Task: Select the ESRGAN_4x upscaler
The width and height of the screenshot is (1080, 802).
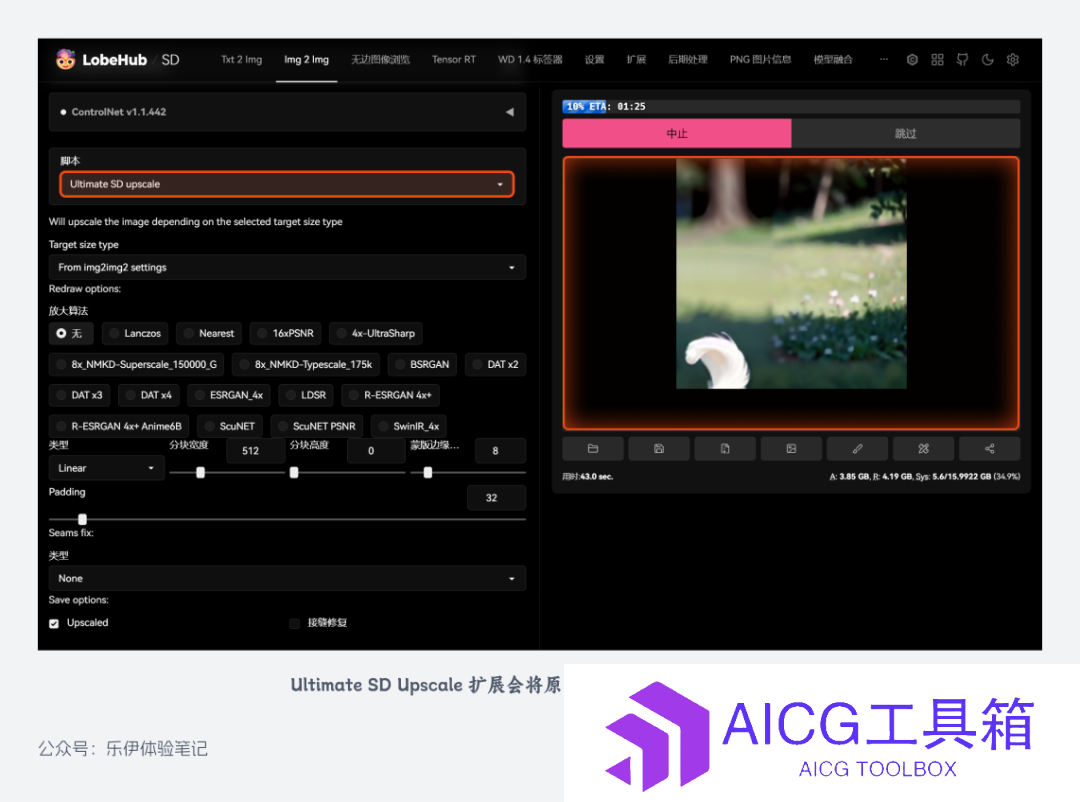Action: click(x=229, y=395)
